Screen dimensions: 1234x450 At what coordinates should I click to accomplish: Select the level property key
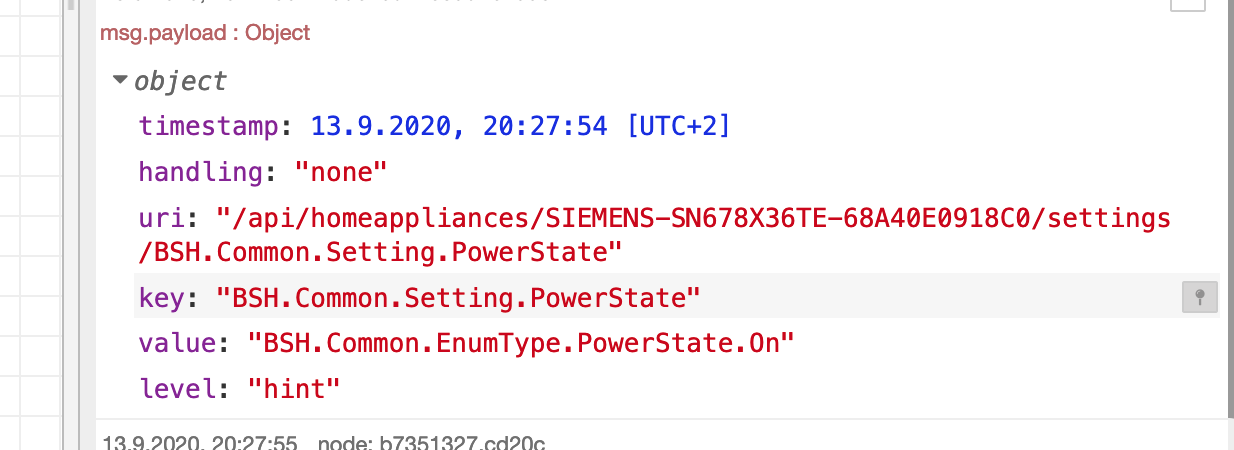(177, 388)
